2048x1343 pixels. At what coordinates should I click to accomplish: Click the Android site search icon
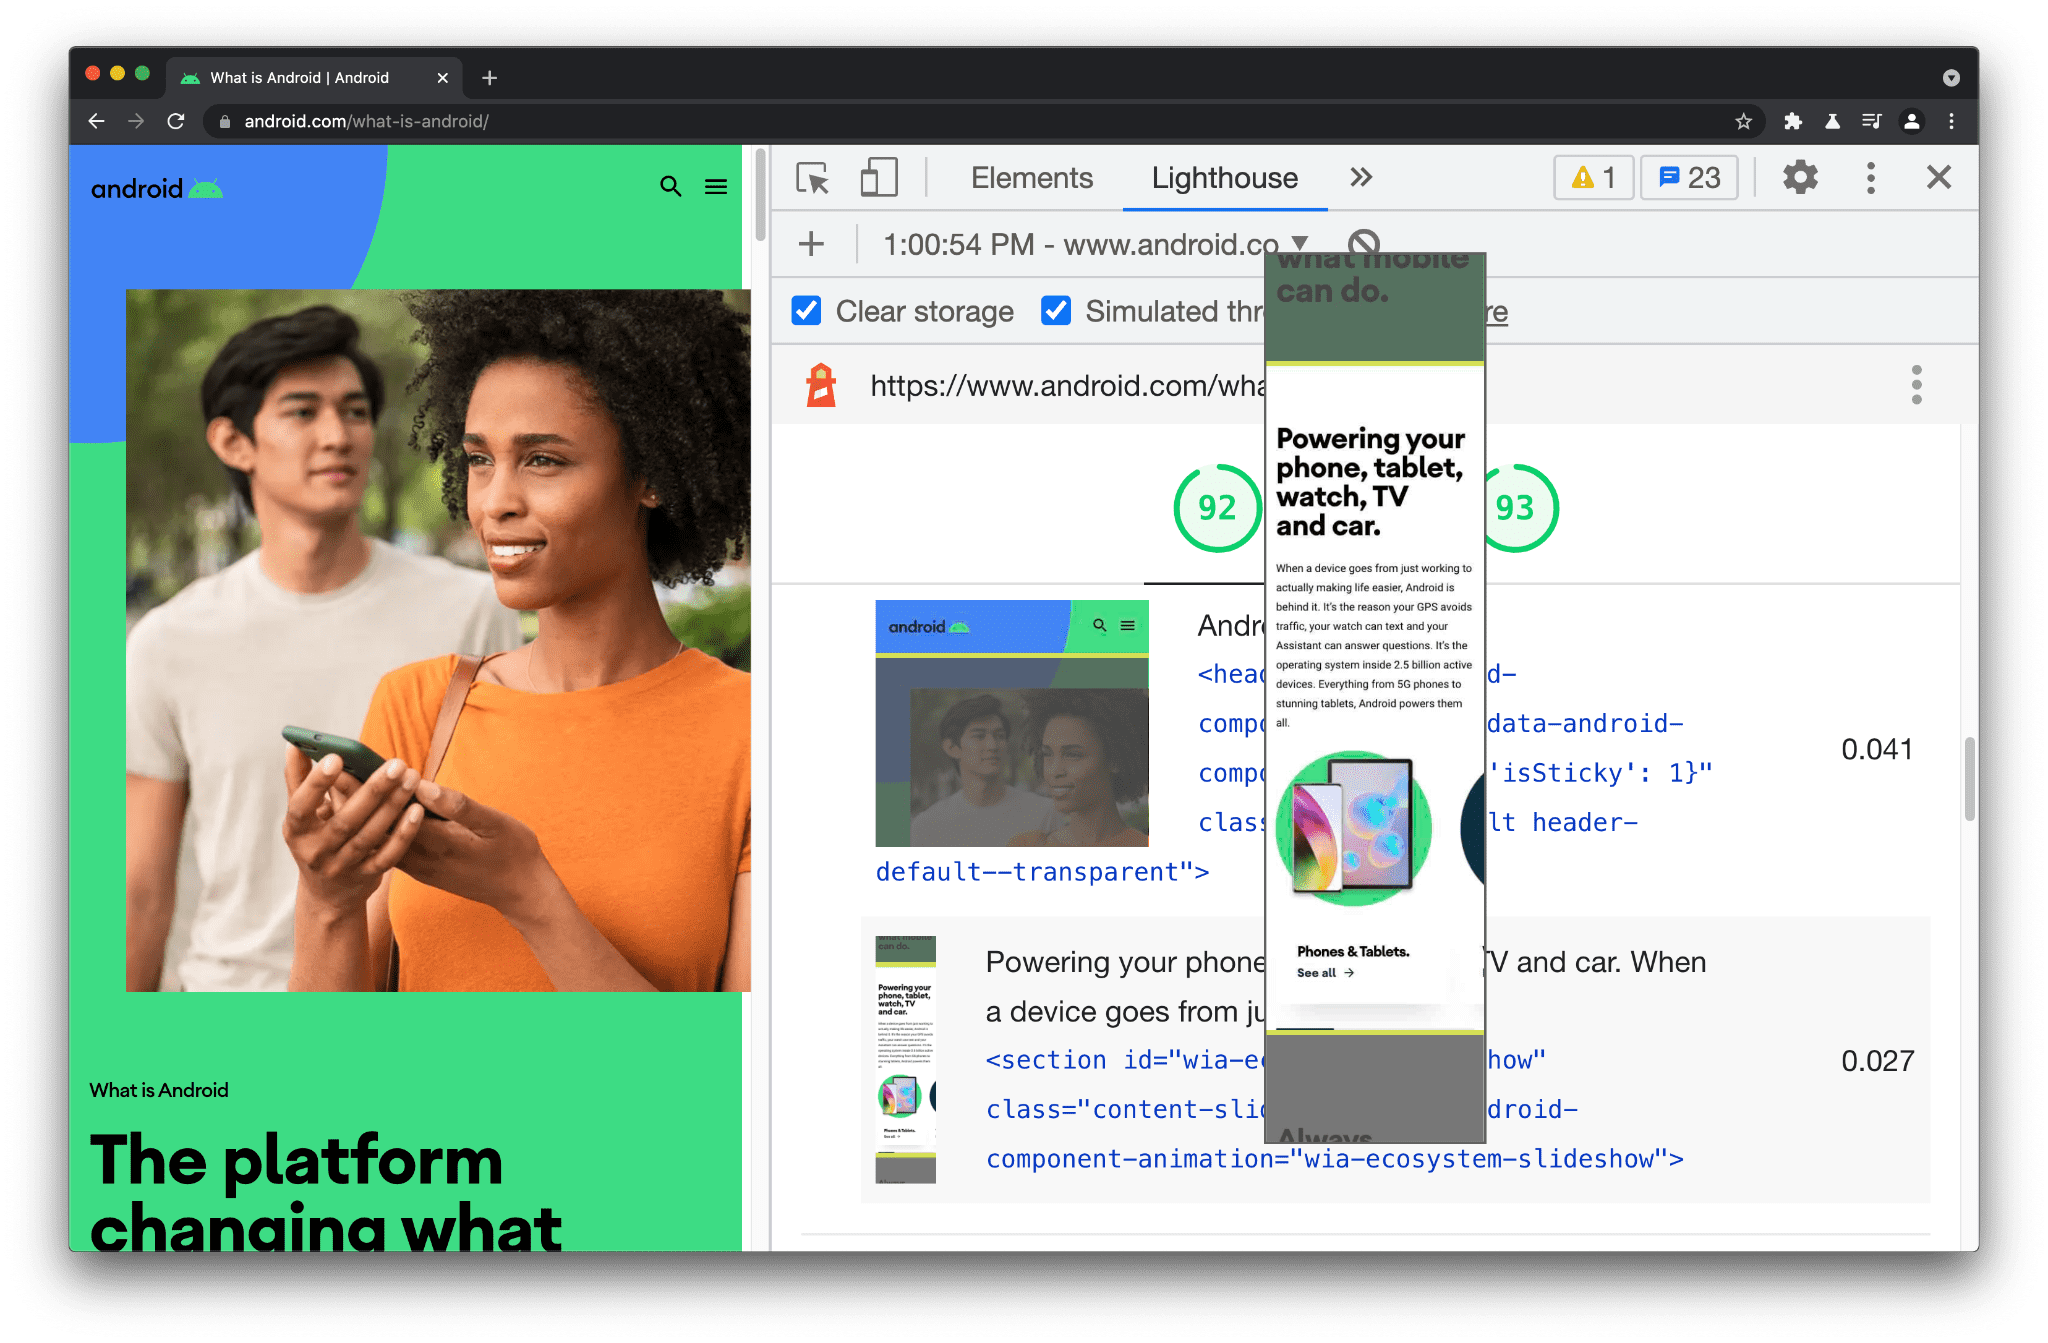671,186
